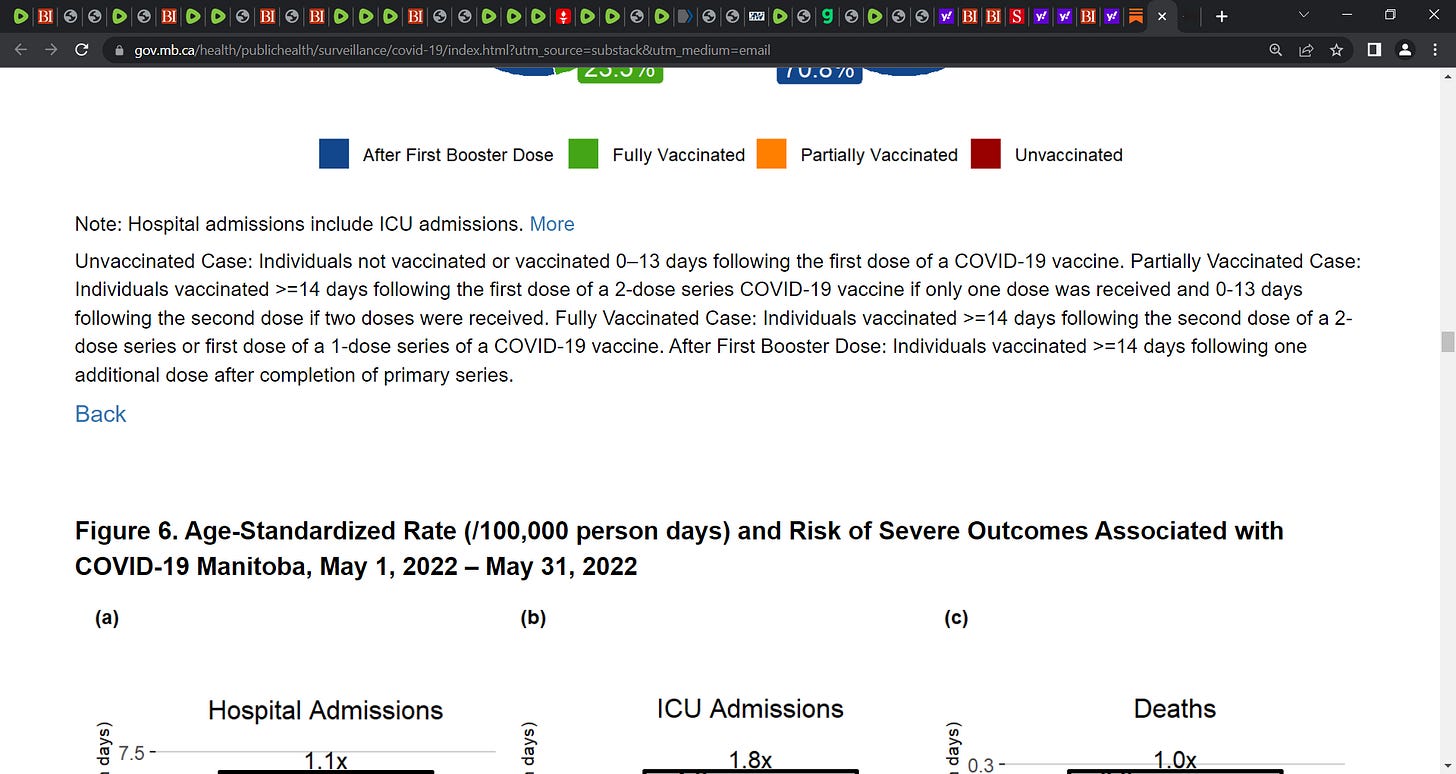The image size is (1456, 774).
Task: Switch to the green 'g' icon tab
Action: 827,16
